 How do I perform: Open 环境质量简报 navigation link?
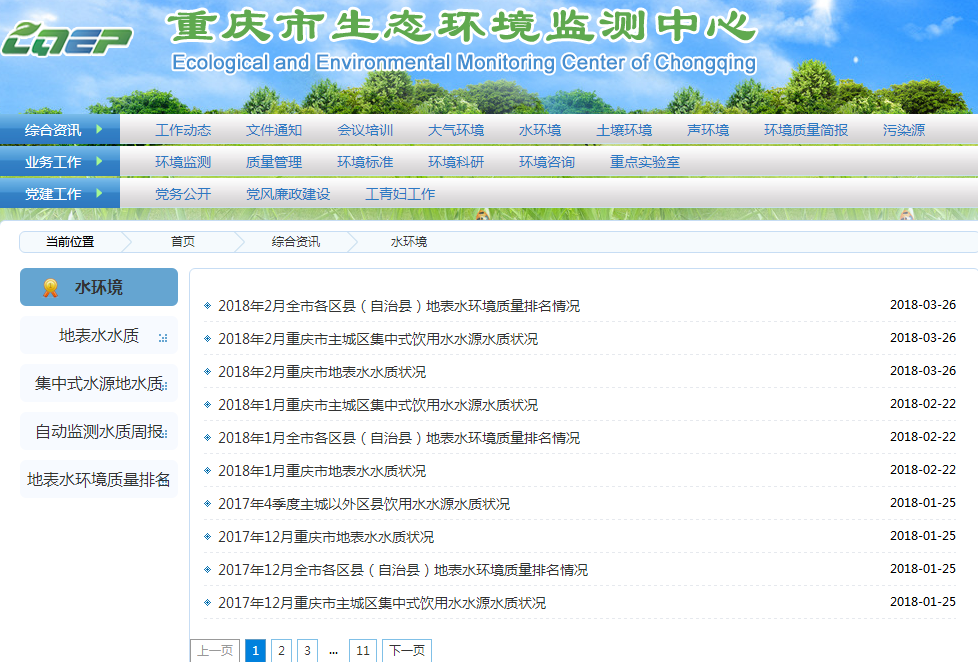pyautogui.click(x=806, y=130)
